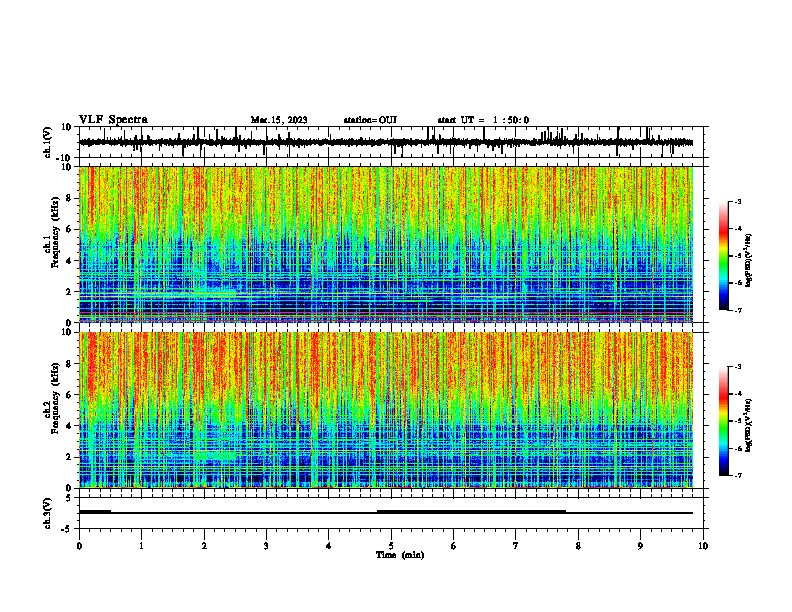
Task: Click the ch.2 spectrogram color scale bar
Action: (724, 421)
